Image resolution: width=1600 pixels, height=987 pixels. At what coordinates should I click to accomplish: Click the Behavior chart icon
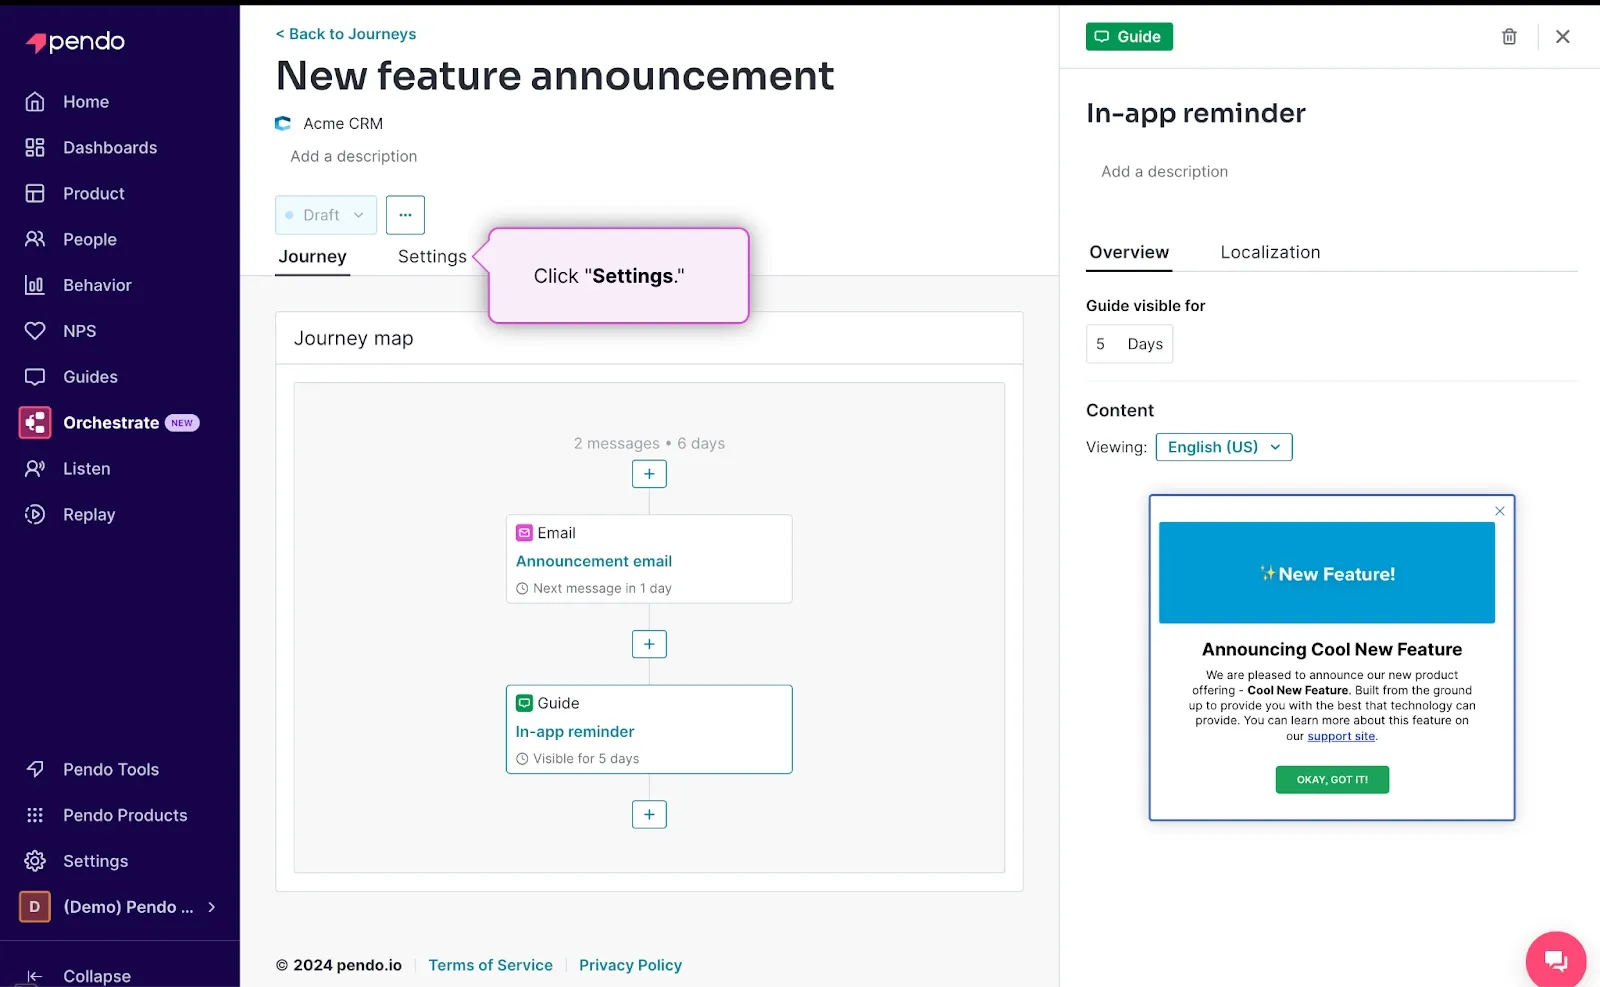coord(35,286)
